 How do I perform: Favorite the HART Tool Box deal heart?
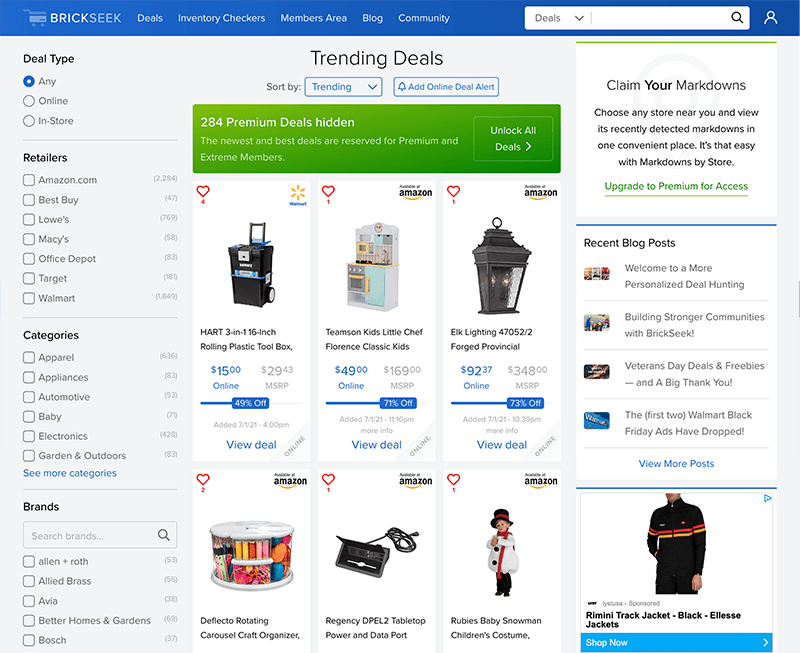pyautogui.click(x=203, y=191)
